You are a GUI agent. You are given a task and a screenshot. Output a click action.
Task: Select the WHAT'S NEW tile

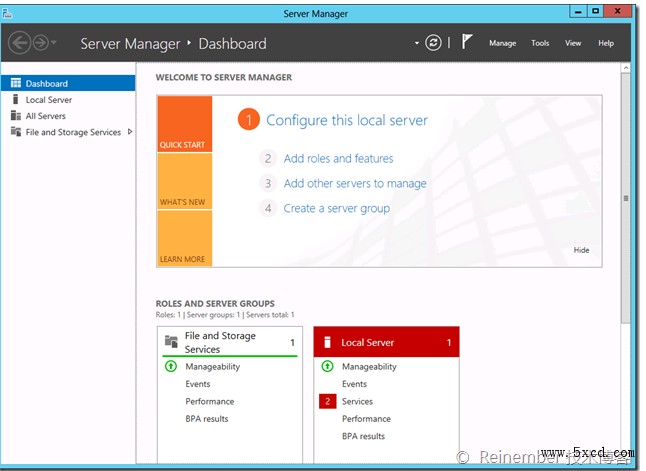(185, 181)
